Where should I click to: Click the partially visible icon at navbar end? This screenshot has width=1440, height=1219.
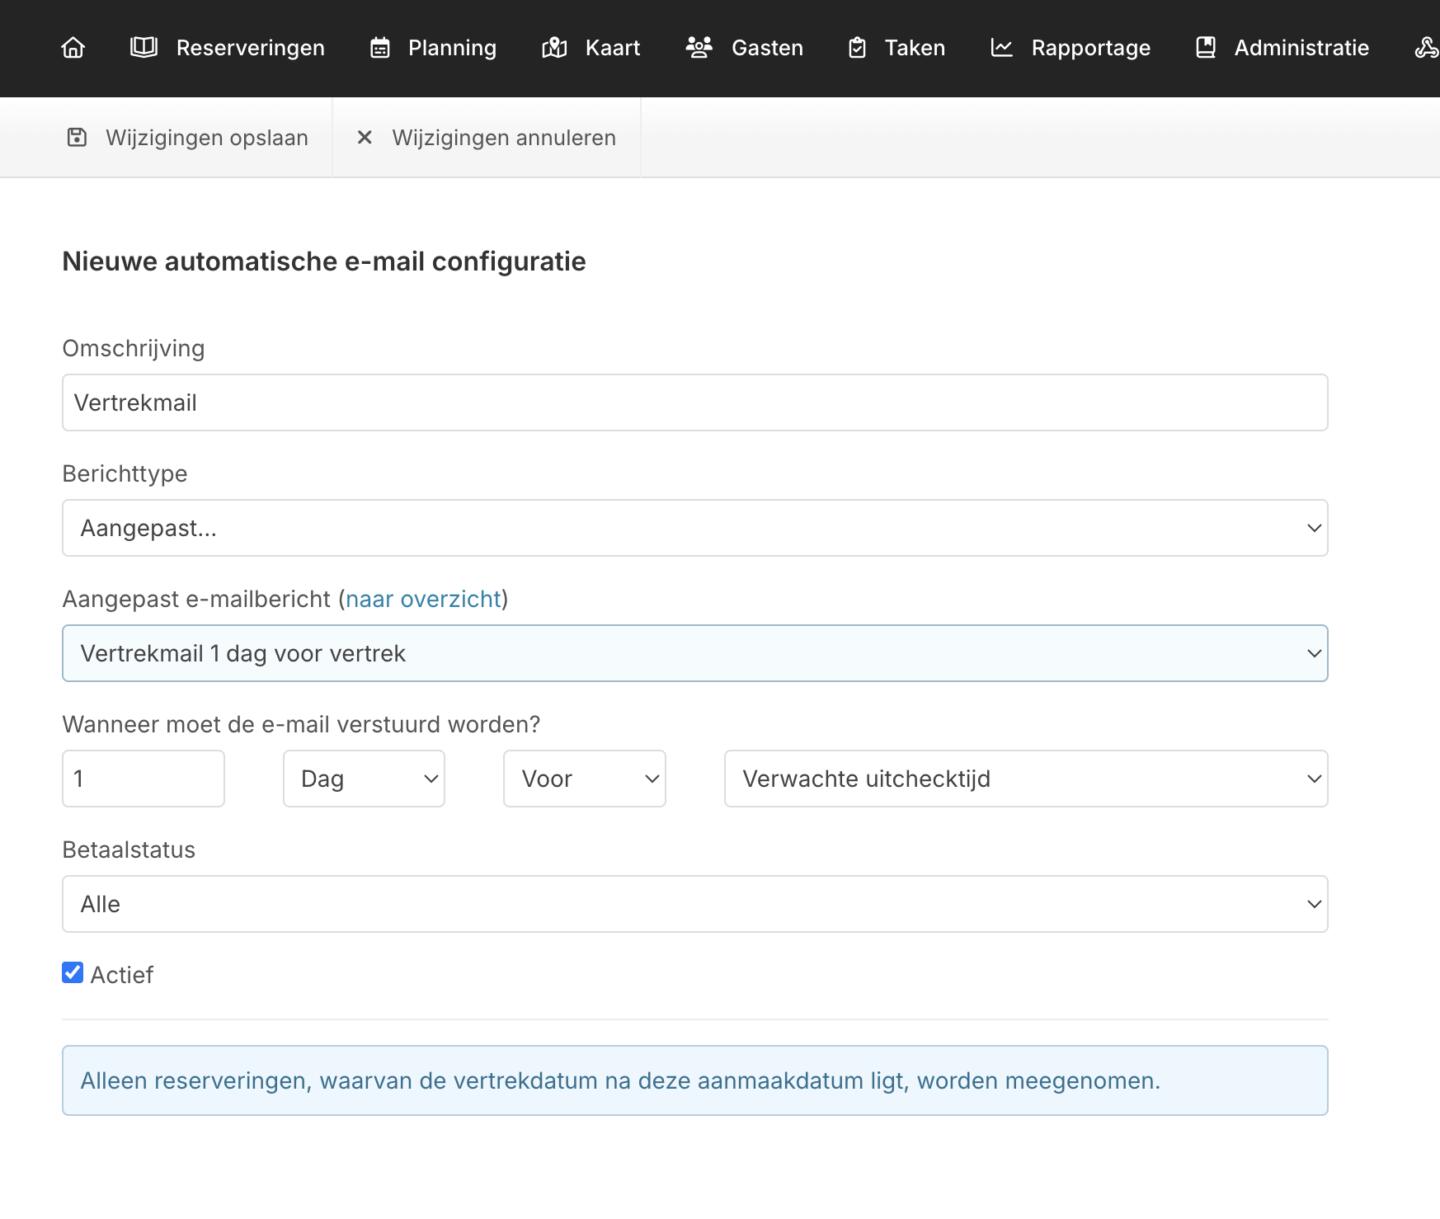tap(1426, 48)
